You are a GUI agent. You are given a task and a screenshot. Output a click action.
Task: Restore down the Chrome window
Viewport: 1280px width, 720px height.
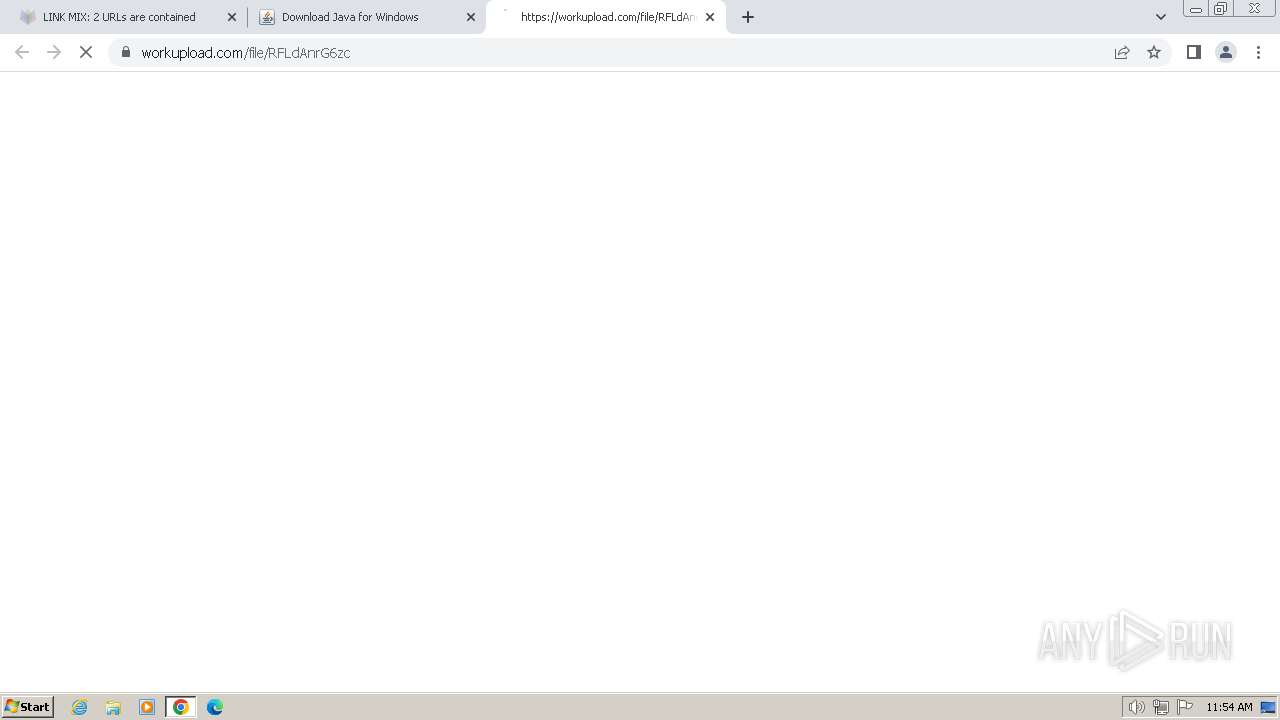point(1221,9)
